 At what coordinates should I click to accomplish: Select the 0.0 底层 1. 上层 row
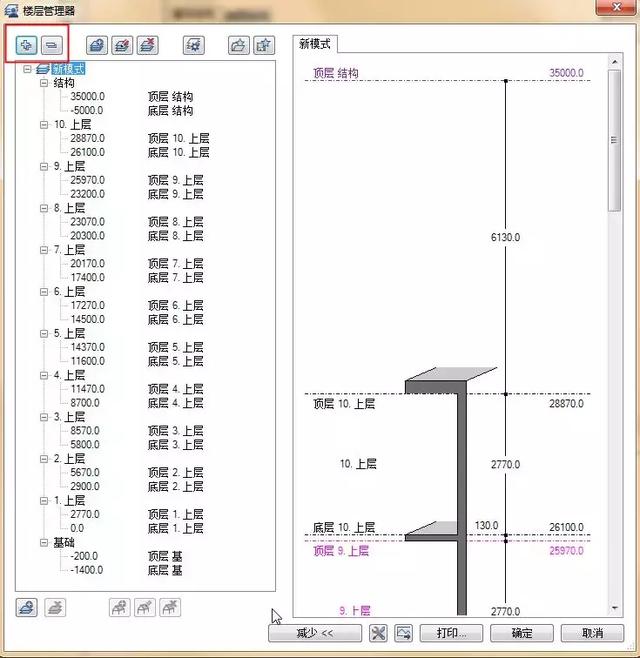click(x=137, y=528)
